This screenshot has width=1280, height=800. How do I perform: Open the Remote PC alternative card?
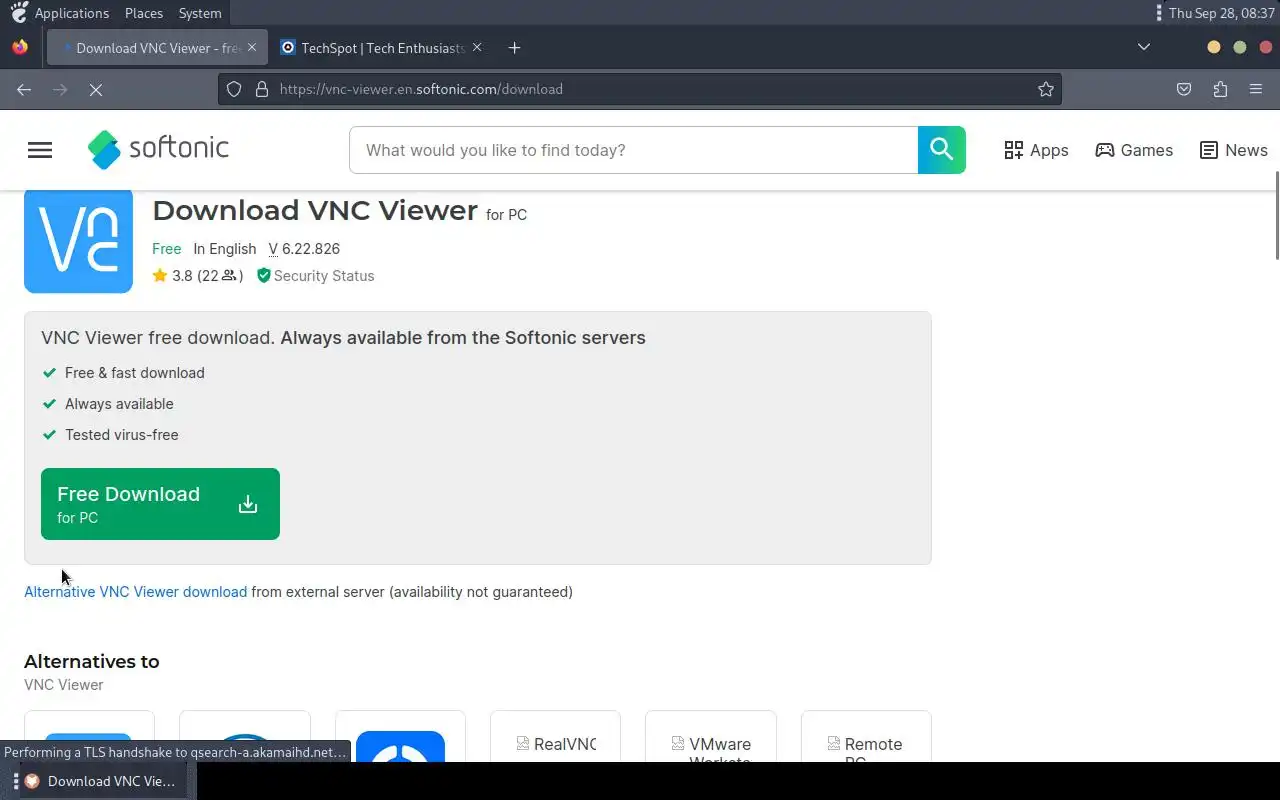(x=866, y=736)
